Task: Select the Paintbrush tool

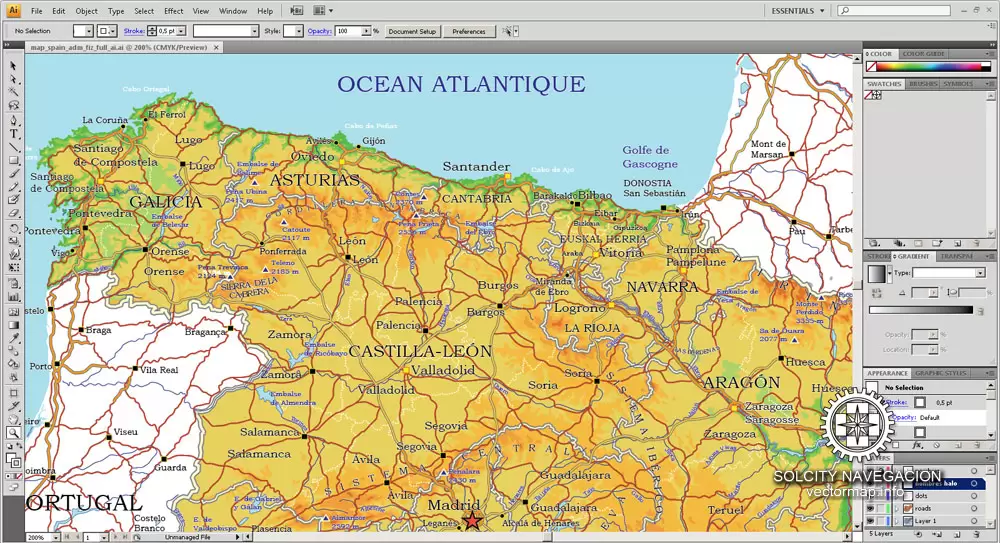Action: coord(13,174)
